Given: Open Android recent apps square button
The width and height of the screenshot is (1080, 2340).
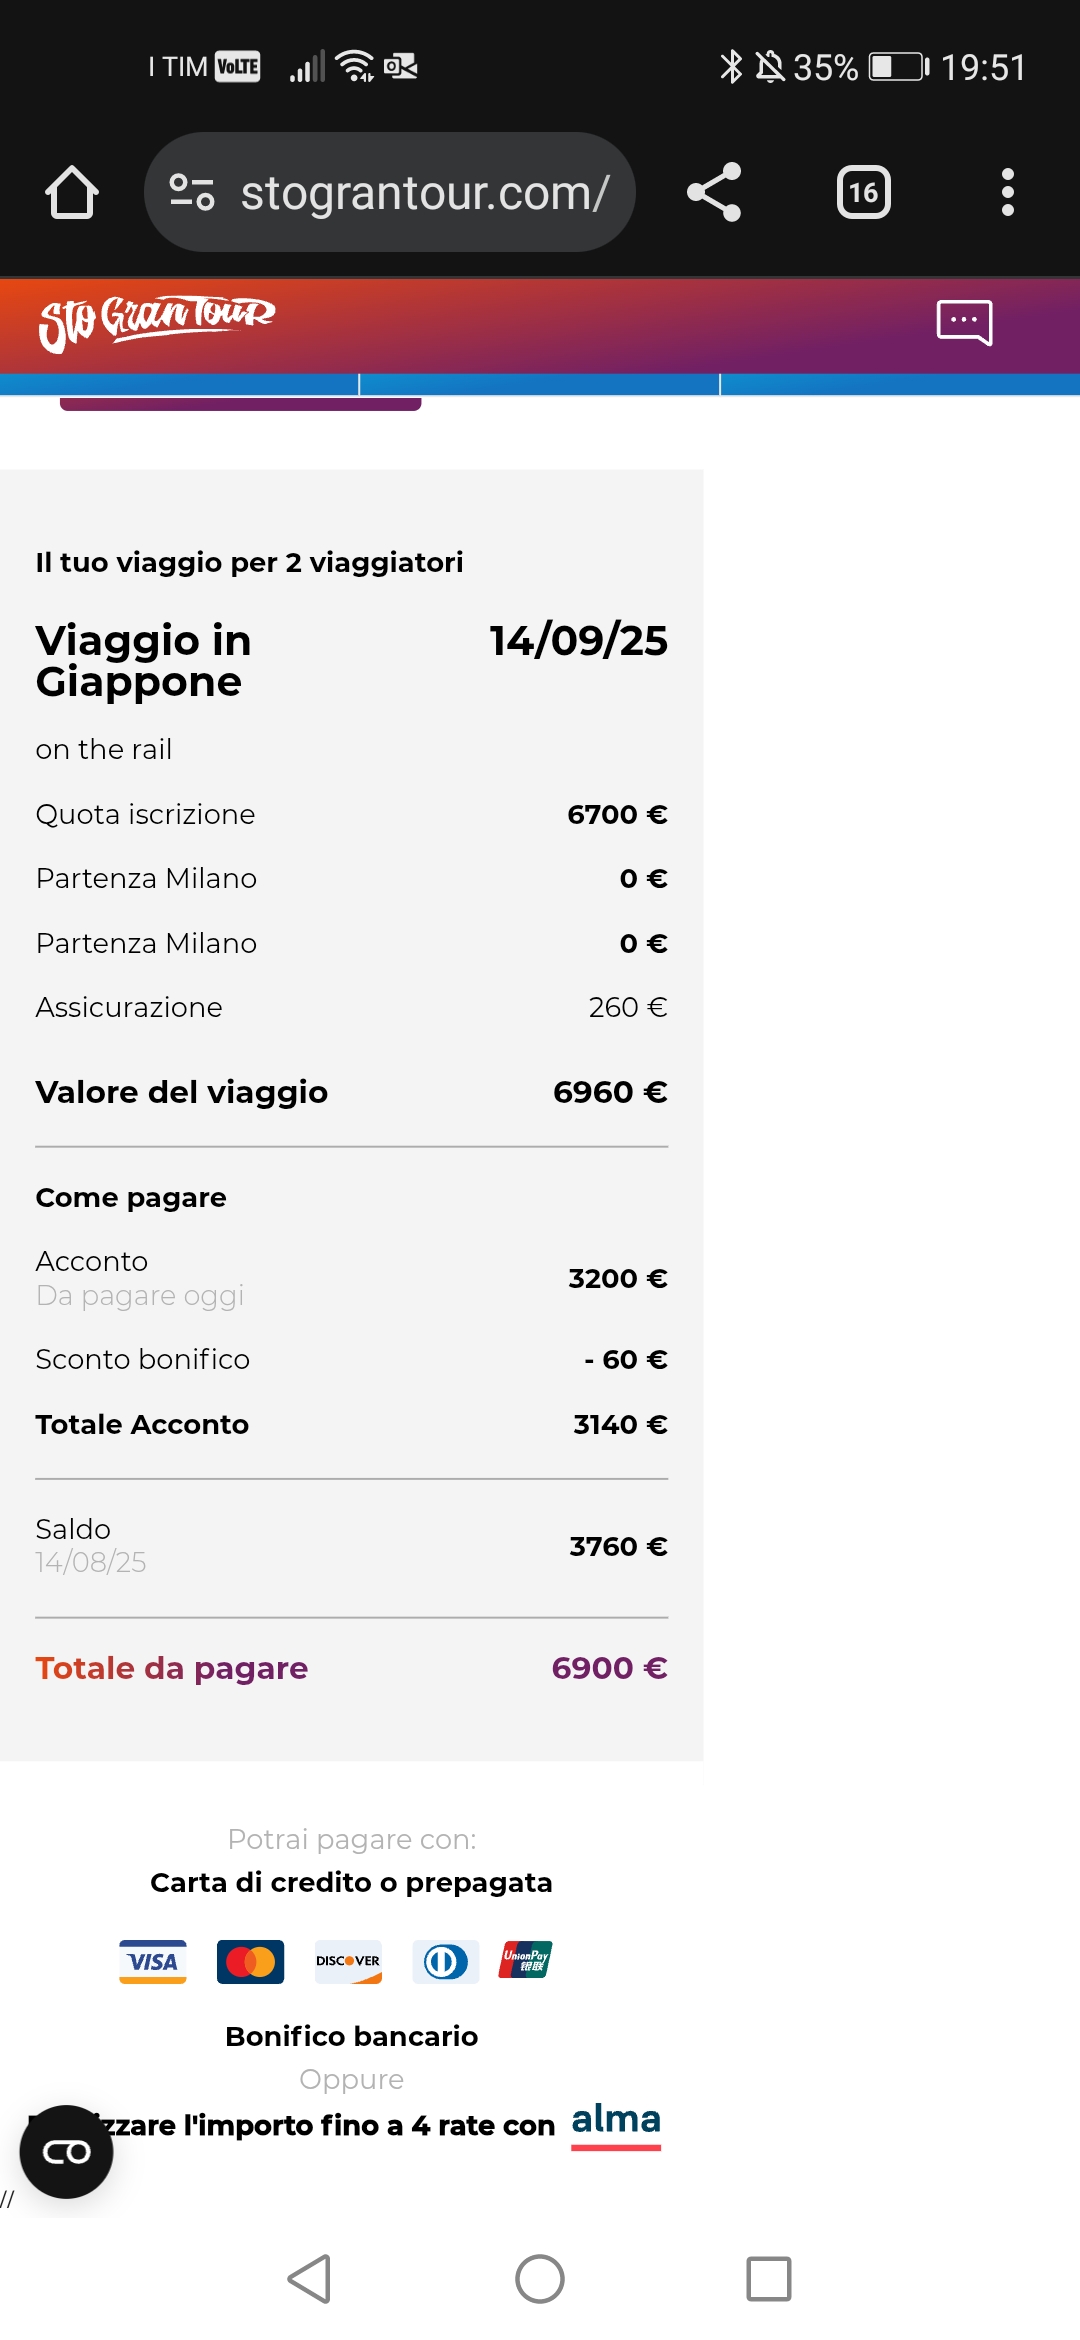Looking at the screenshot, I should pyautogui.click(x=769, y=2279).
